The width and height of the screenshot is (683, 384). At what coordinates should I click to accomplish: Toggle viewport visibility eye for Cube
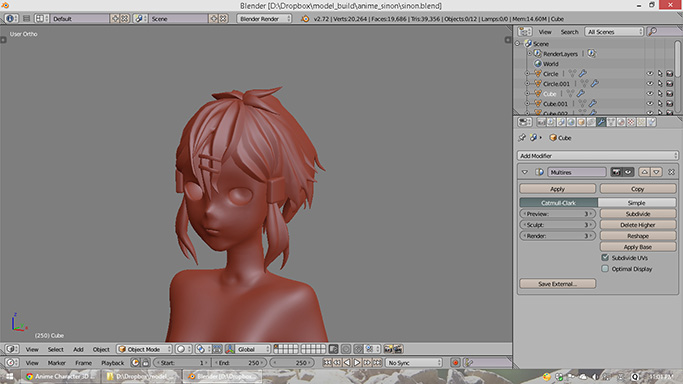(x=650, y=94)
